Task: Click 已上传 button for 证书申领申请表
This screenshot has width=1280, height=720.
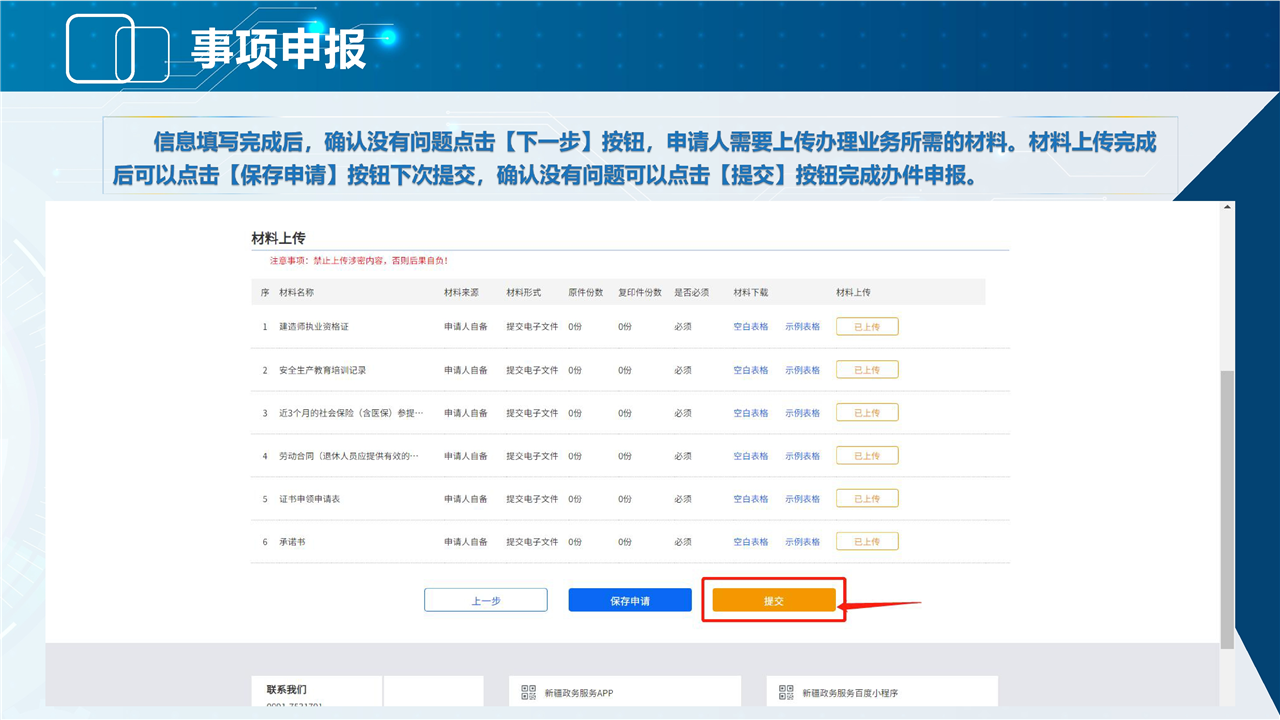Action: [x=866, y=499]
